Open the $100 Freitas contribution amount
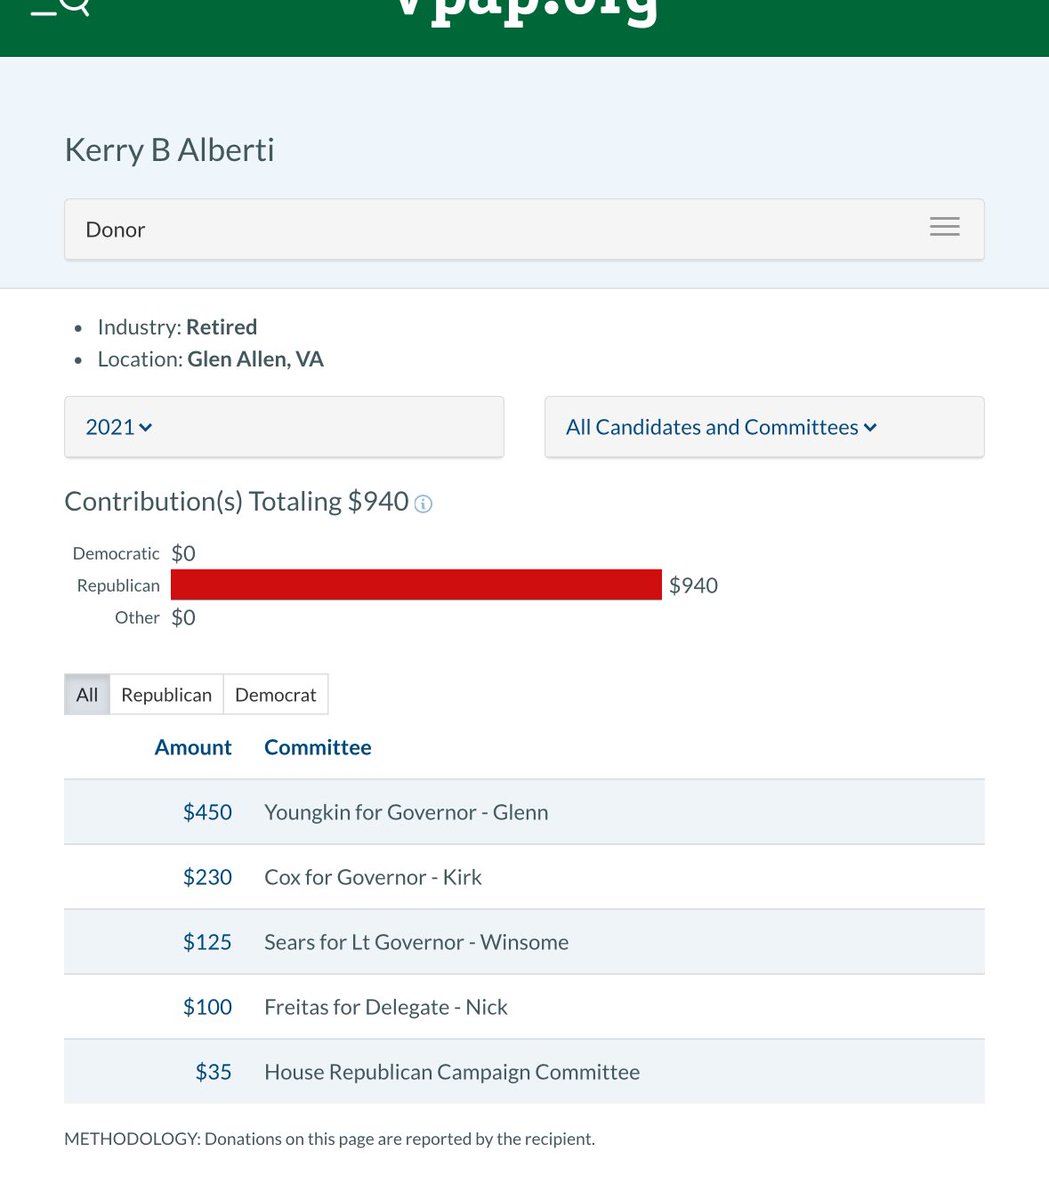 [207, 1007]
